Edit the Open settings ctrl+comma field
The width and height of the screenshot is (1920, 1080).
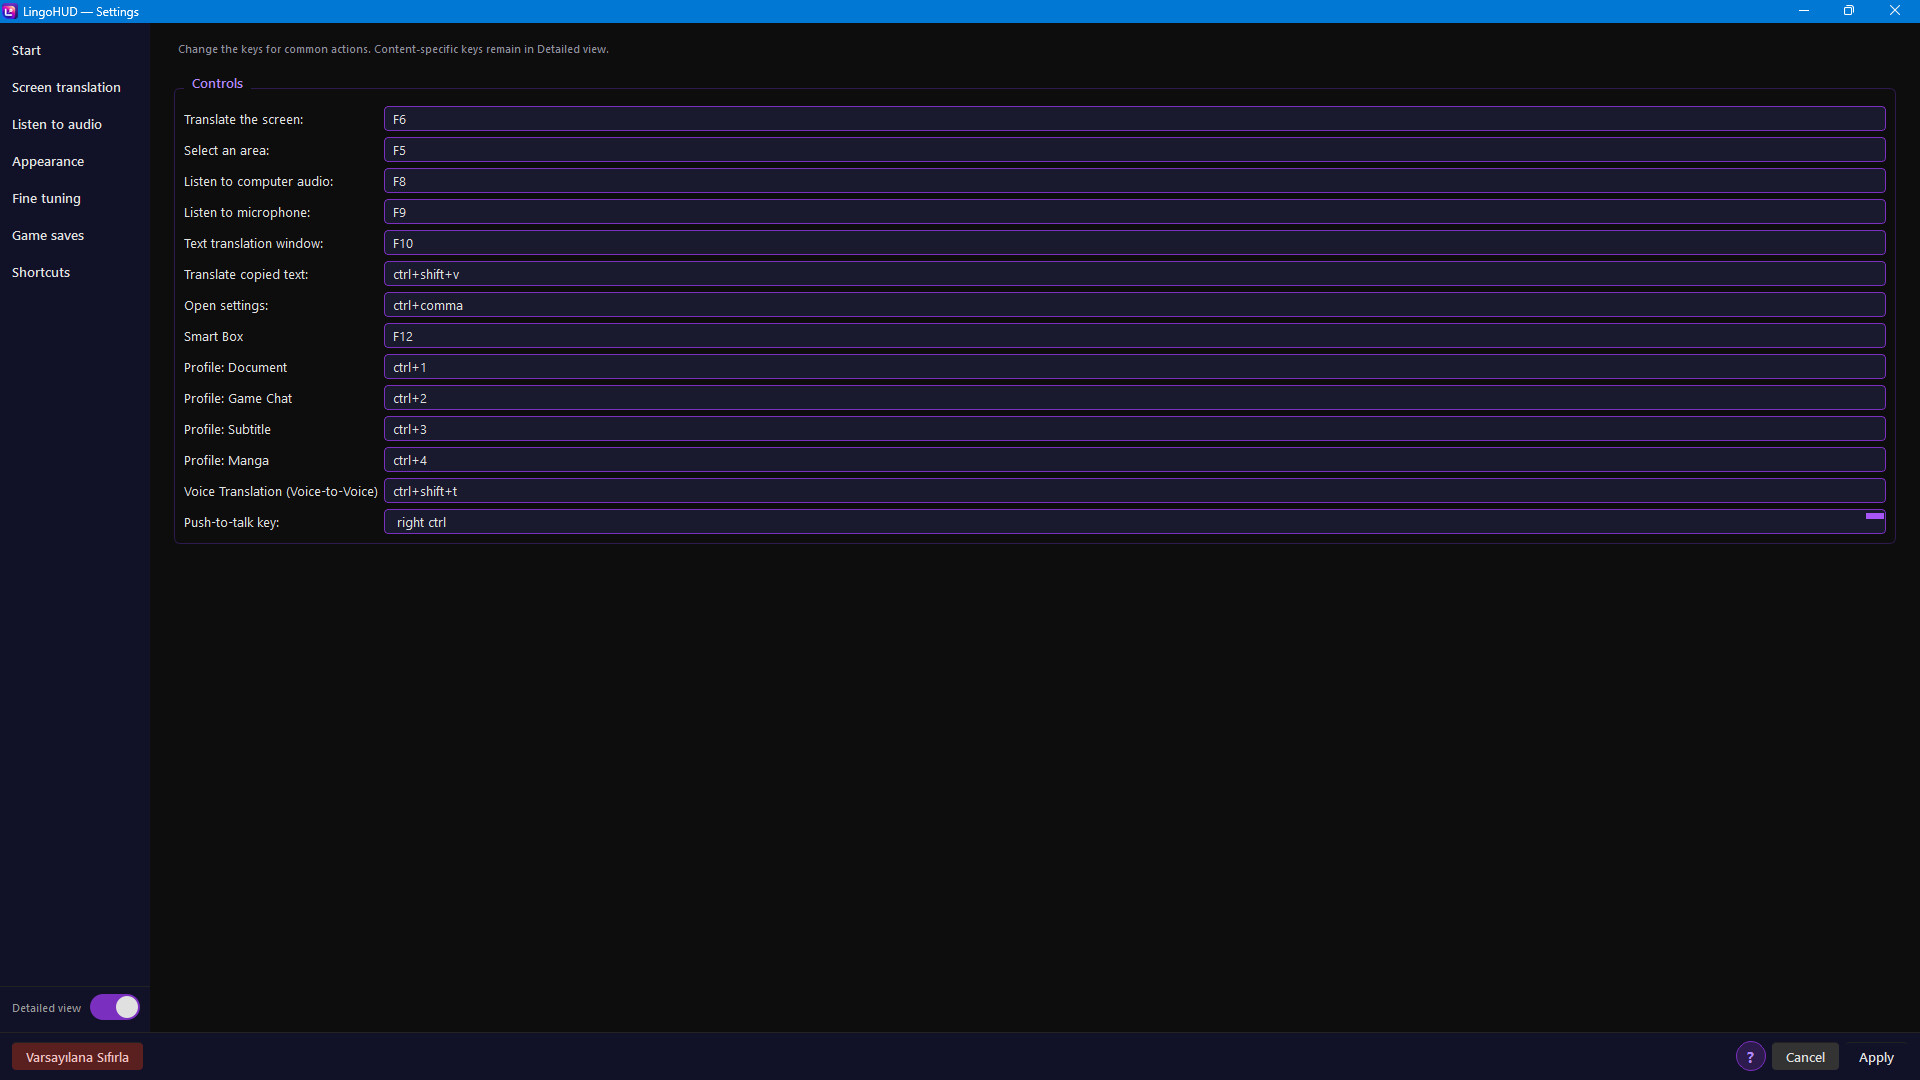pyautogui.click(x=1135, y=305)
